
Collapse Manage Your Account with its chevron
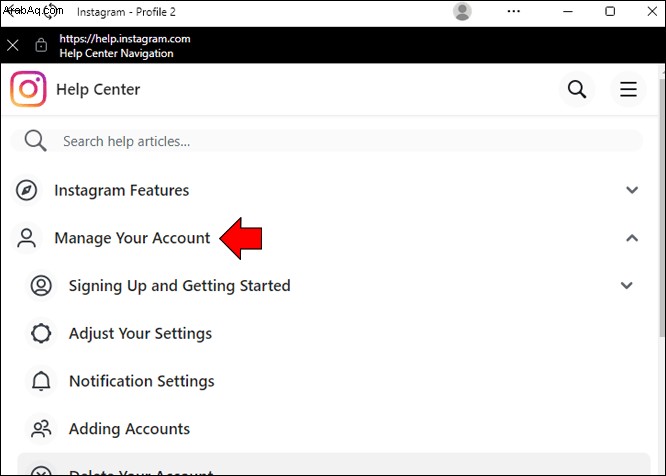click(x=632, y=238)
